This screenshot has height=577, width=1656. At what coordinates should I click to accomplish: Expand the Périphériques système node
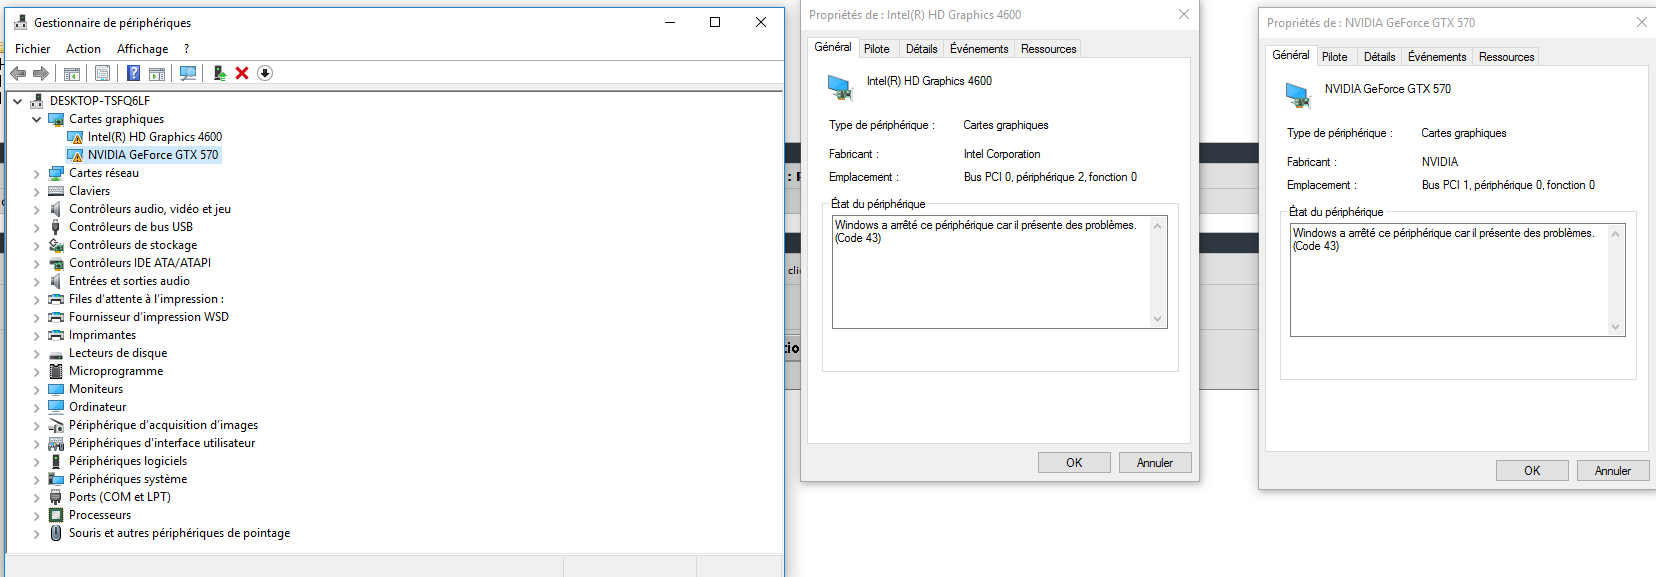coord(37,479)
